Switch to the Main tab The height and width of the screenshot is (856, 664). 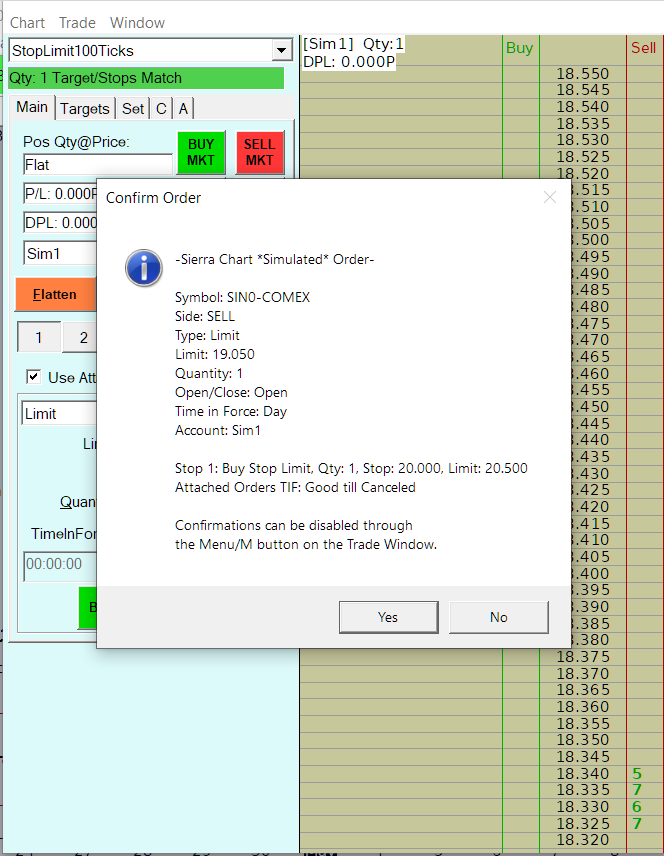tap(32, 108)
